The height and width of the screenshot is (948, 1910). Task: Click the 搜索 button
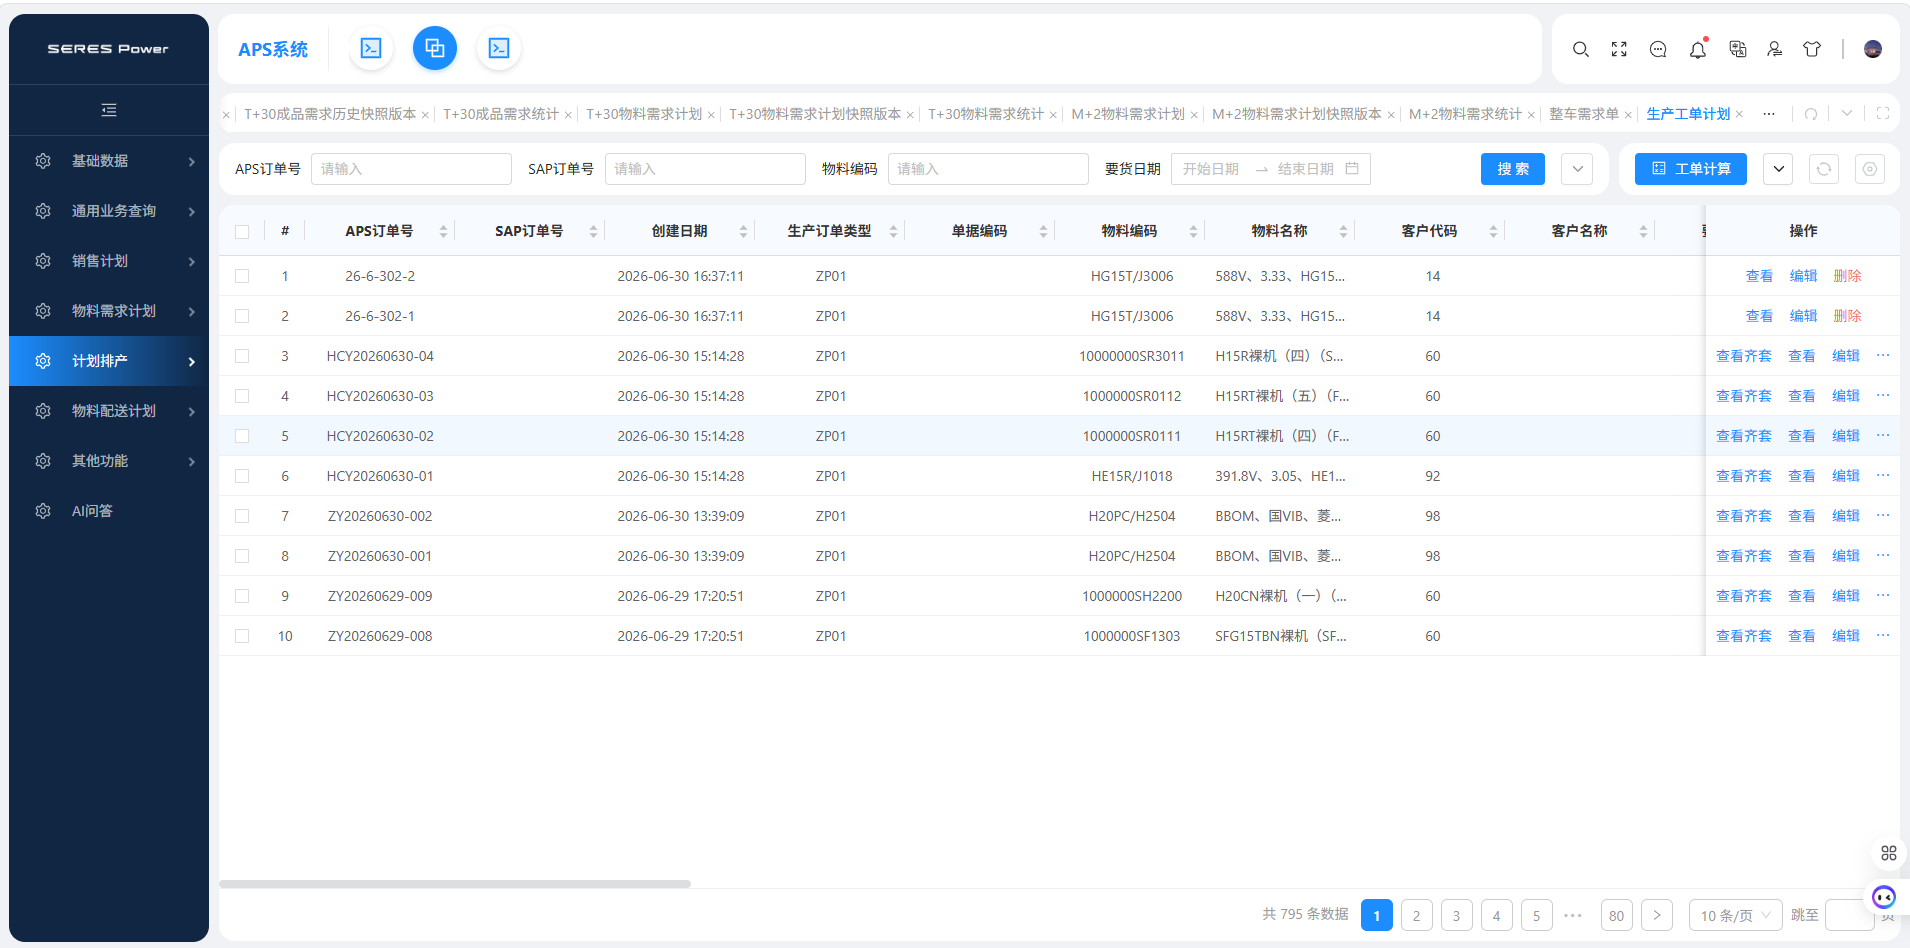click(1513, 169)
